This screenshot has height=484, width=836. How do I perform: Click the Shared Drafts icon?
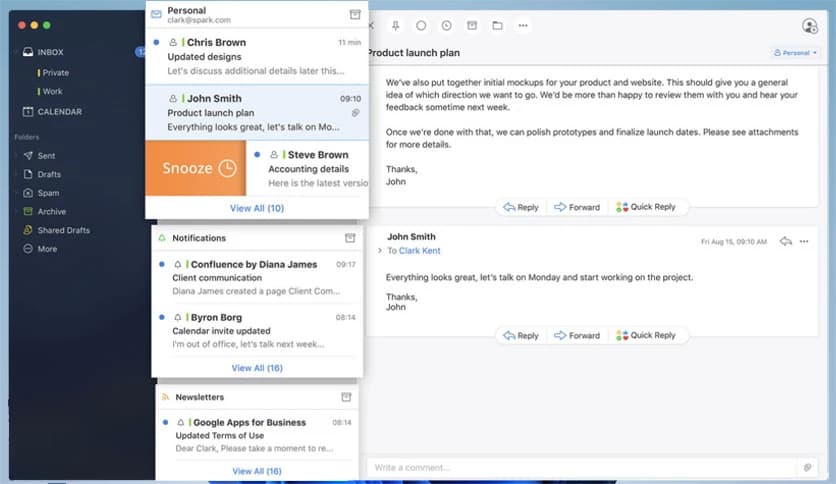point(28,230)
